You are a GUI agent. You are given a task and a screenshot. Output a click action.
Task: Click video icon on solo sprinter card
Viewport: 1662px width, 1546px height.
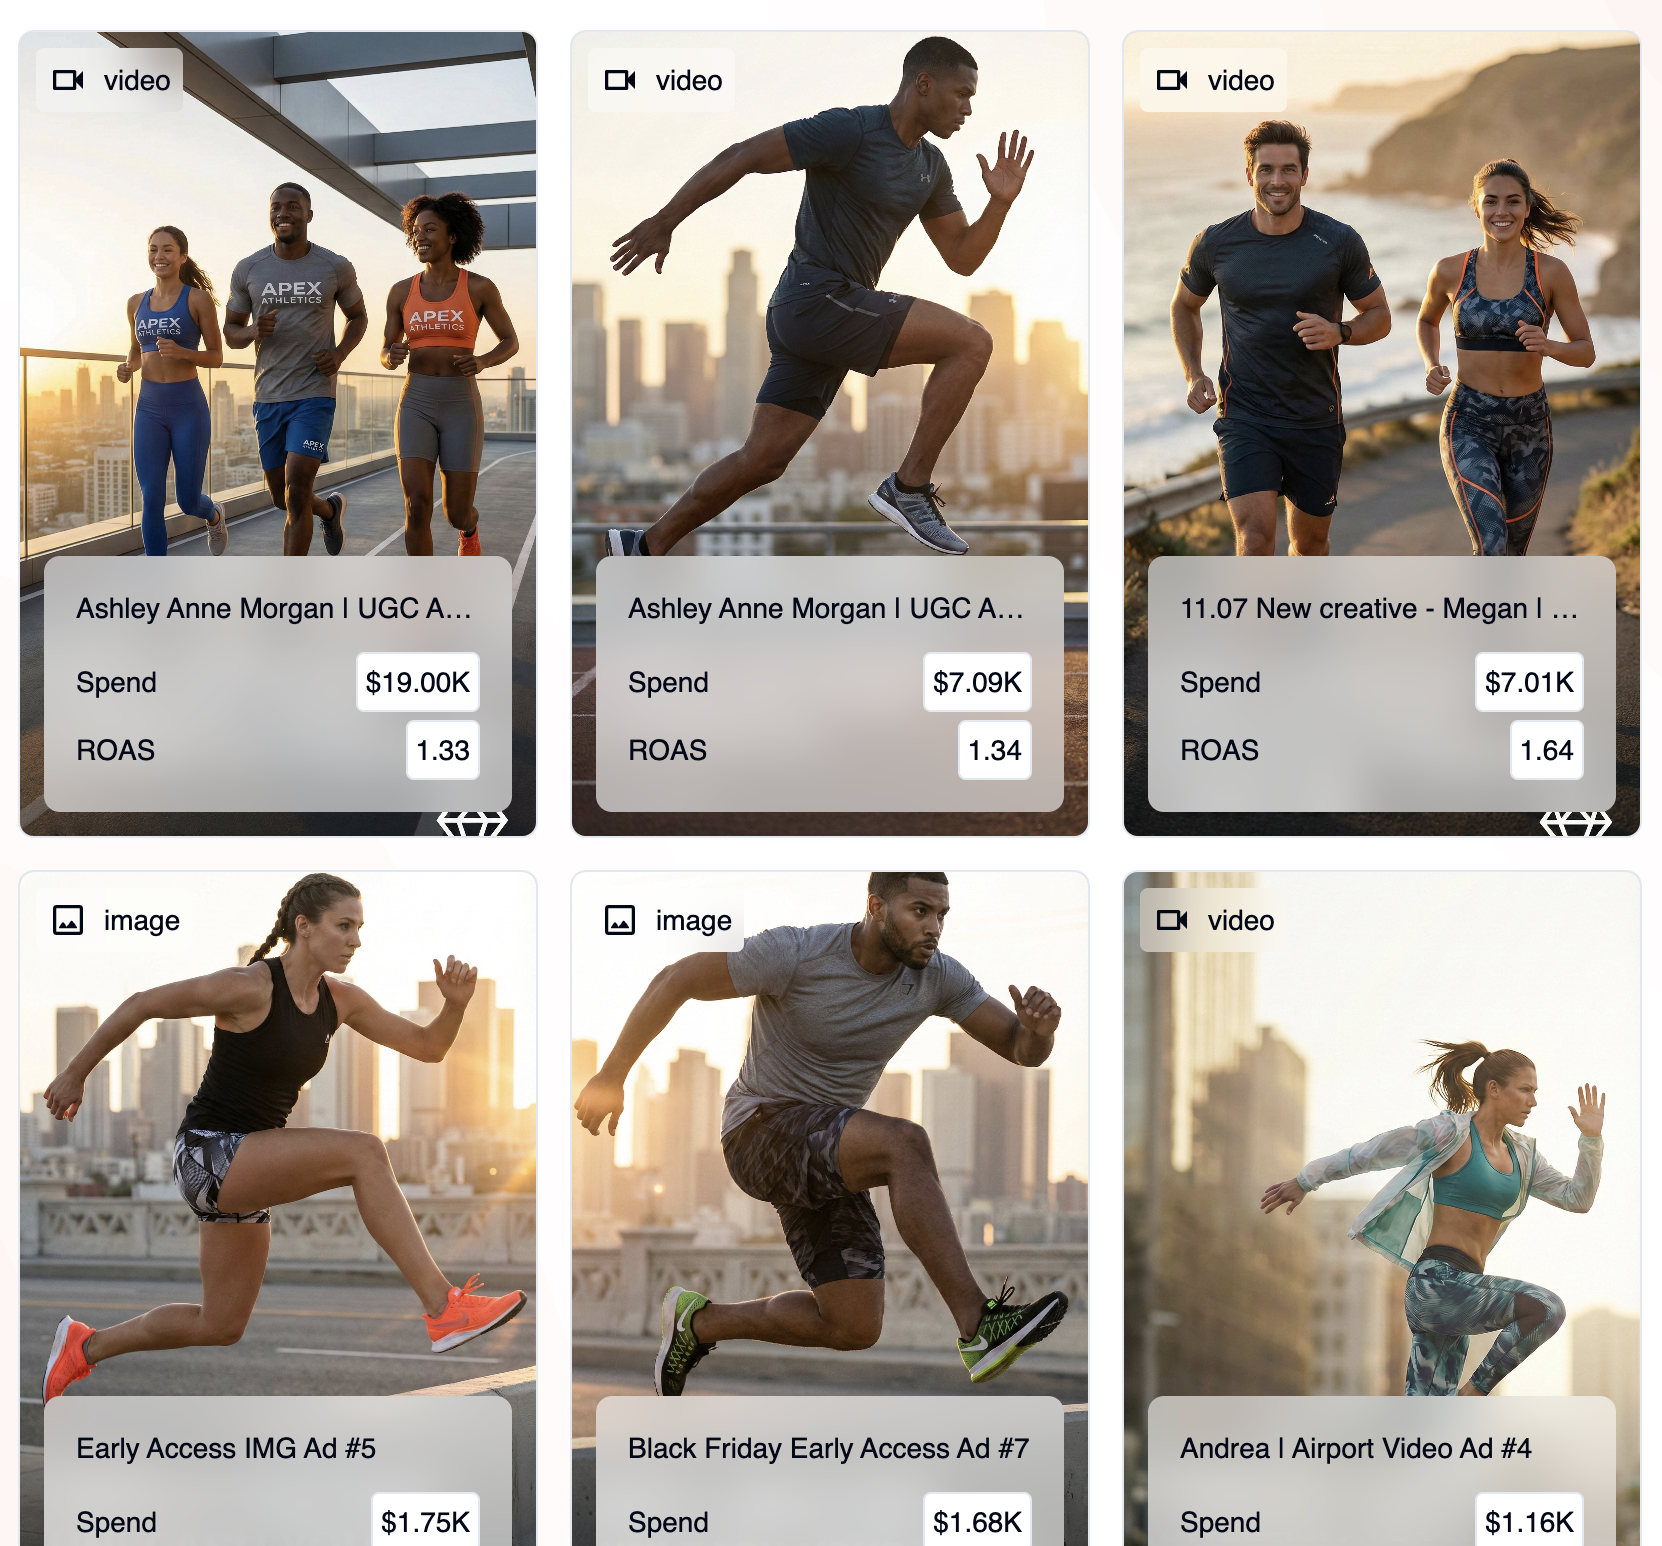(620, 80)
